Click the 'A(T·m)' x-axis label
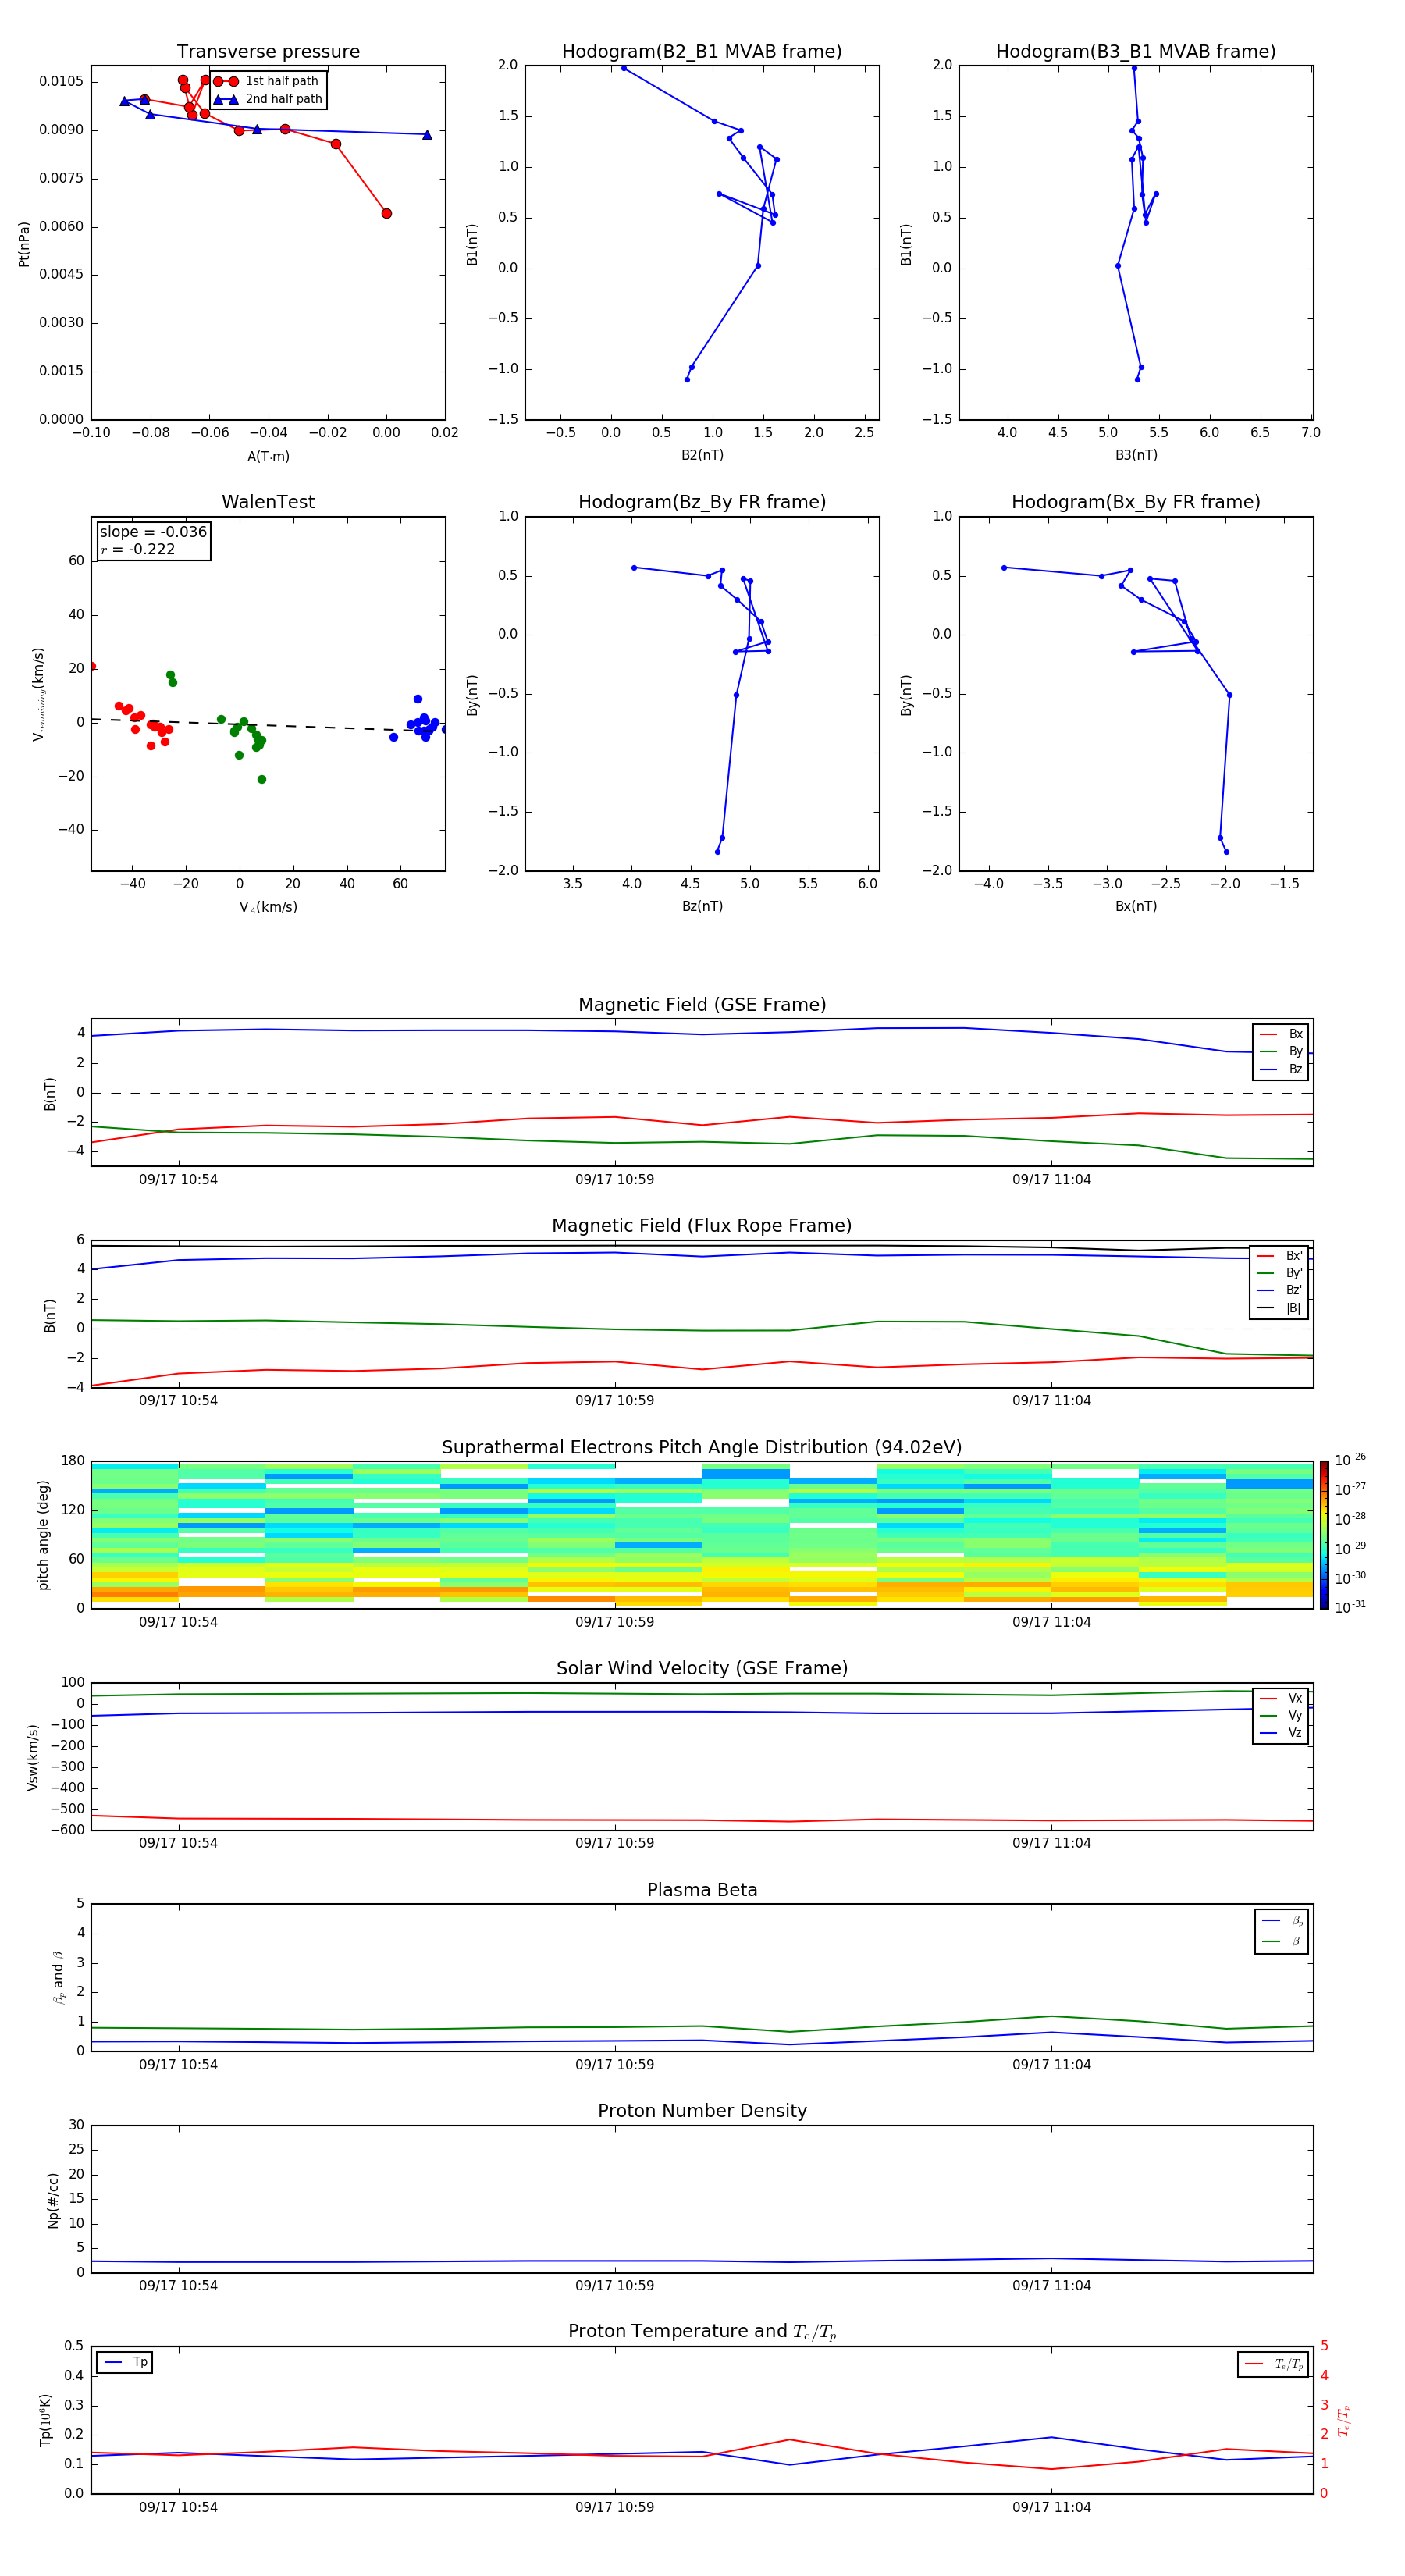This screenshot has width=1405, height=2576. (268, 456)
